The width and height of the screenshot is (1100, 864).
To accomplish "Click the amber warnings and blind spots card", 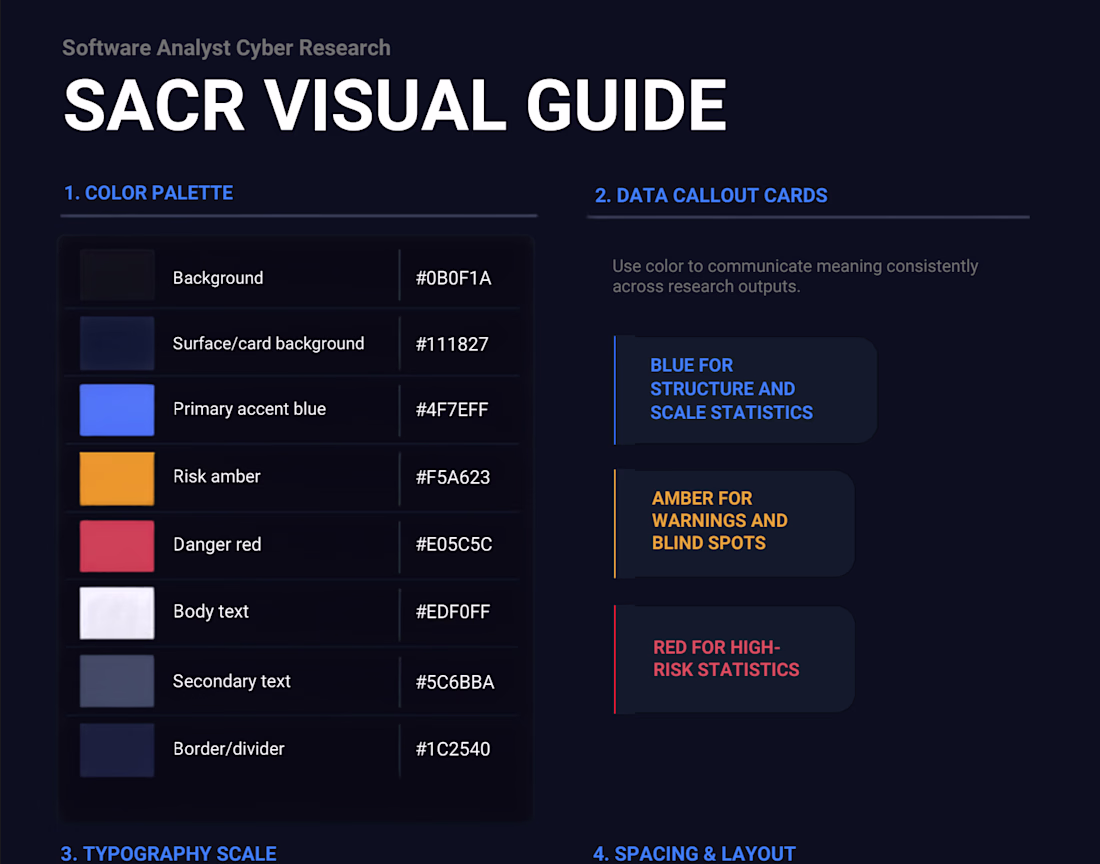I will [734, 523].
